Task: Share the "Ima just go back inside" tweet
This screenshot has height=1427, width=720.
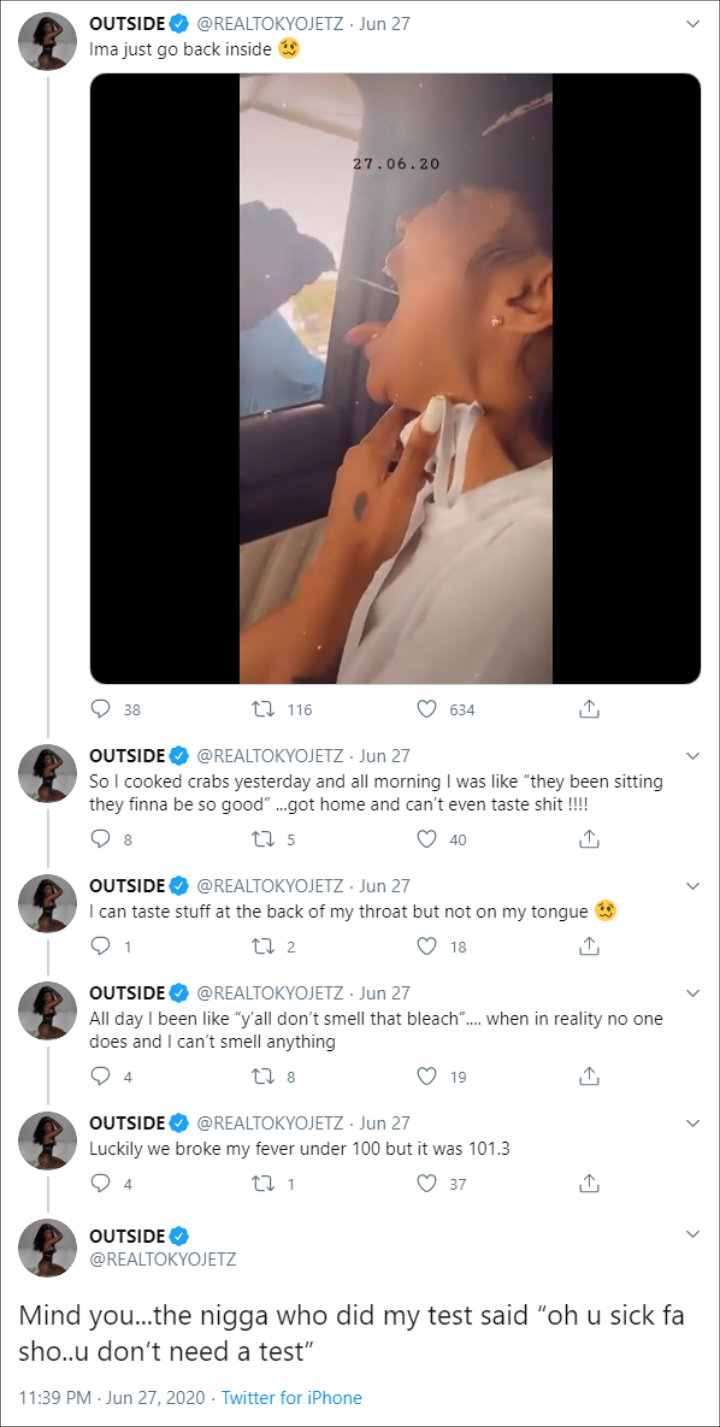Action: (x=589, y=709)
